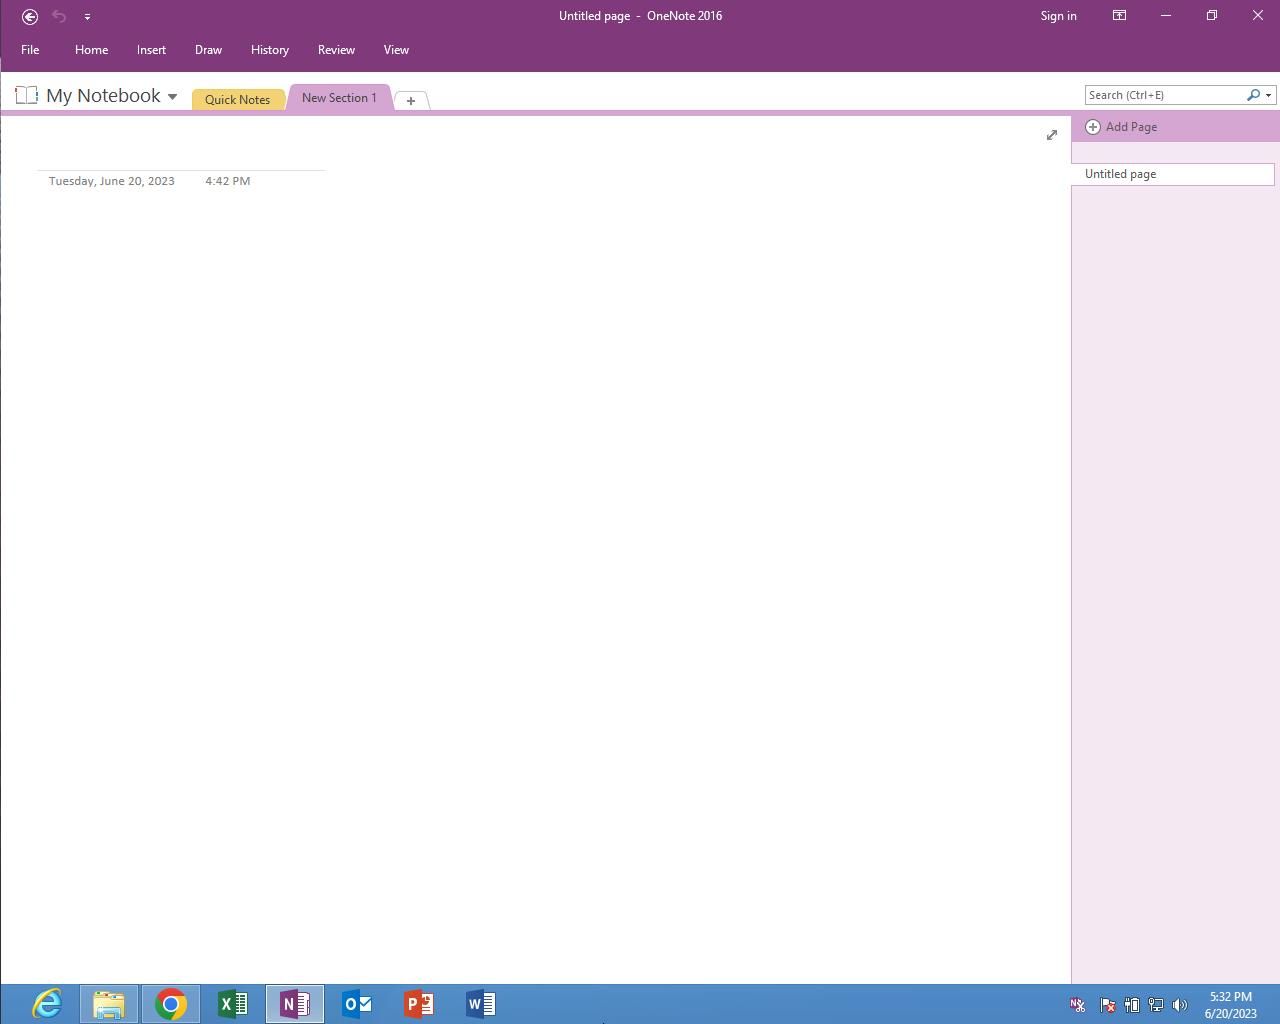Open the Draw ribbon tab
This screenshot has width=1280, height=1024.
click(208, 50)
